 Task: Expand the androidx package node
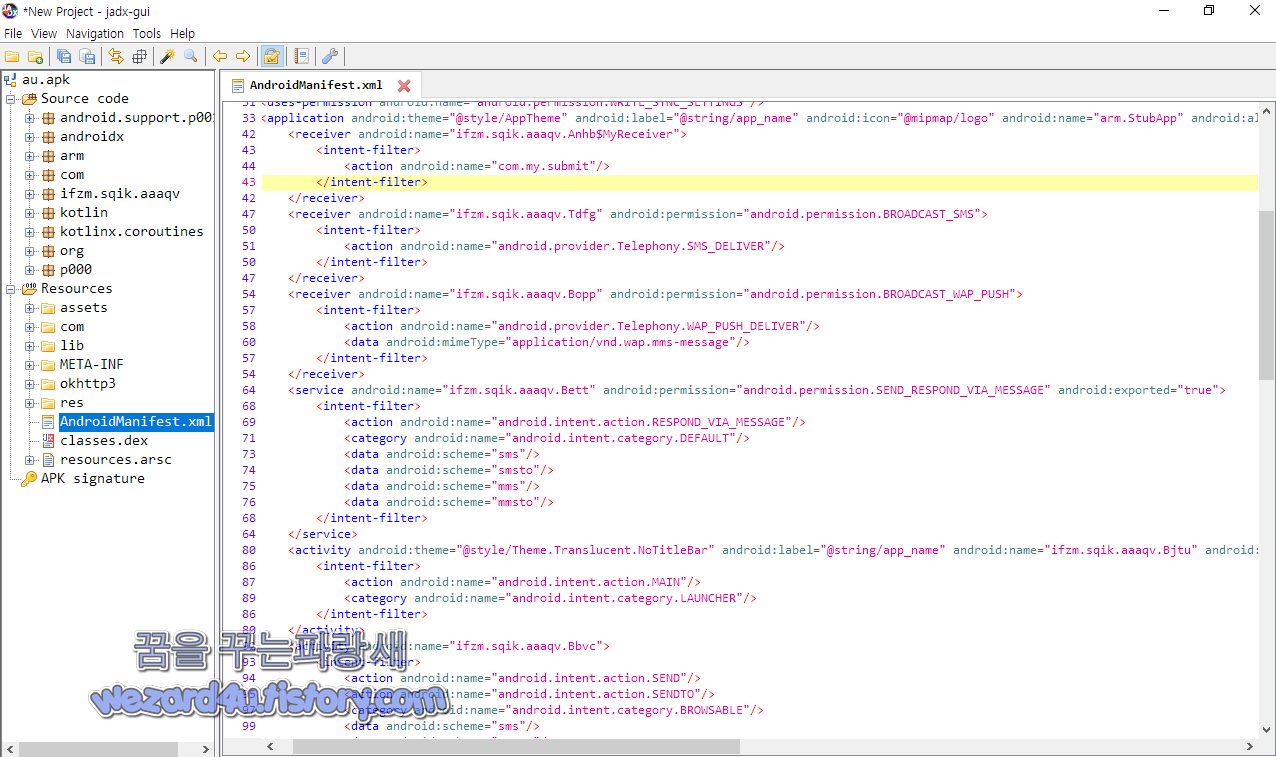coord(30,137)
